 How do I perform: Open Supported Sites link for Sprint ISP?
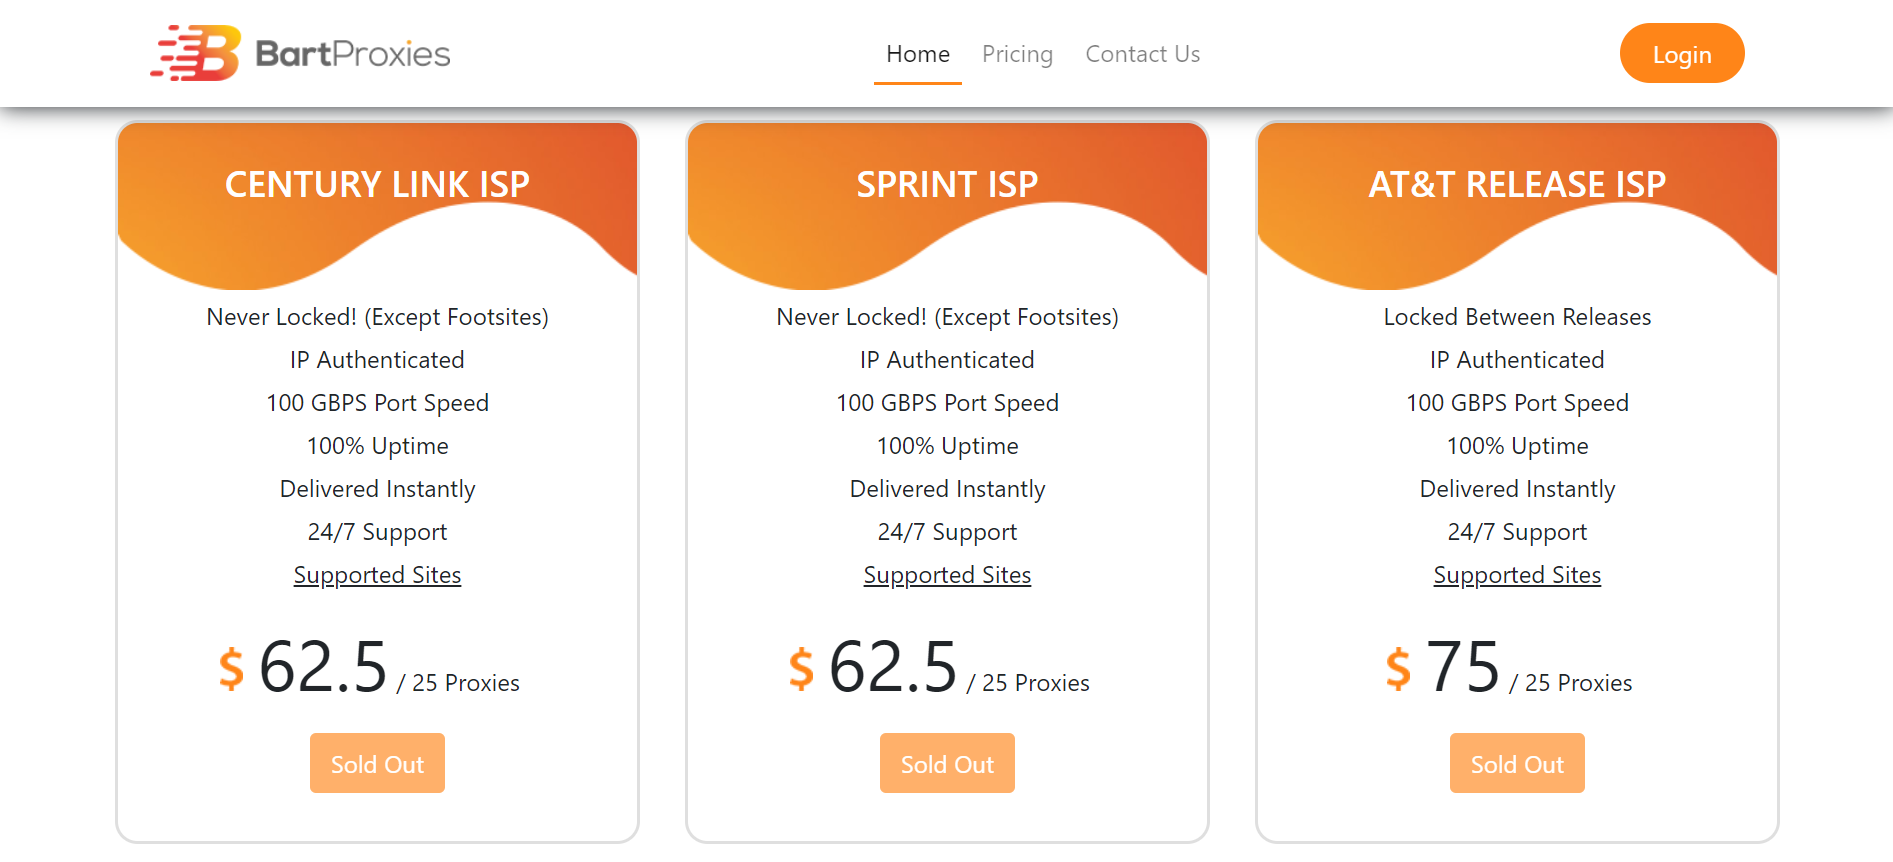coord(947,575)
